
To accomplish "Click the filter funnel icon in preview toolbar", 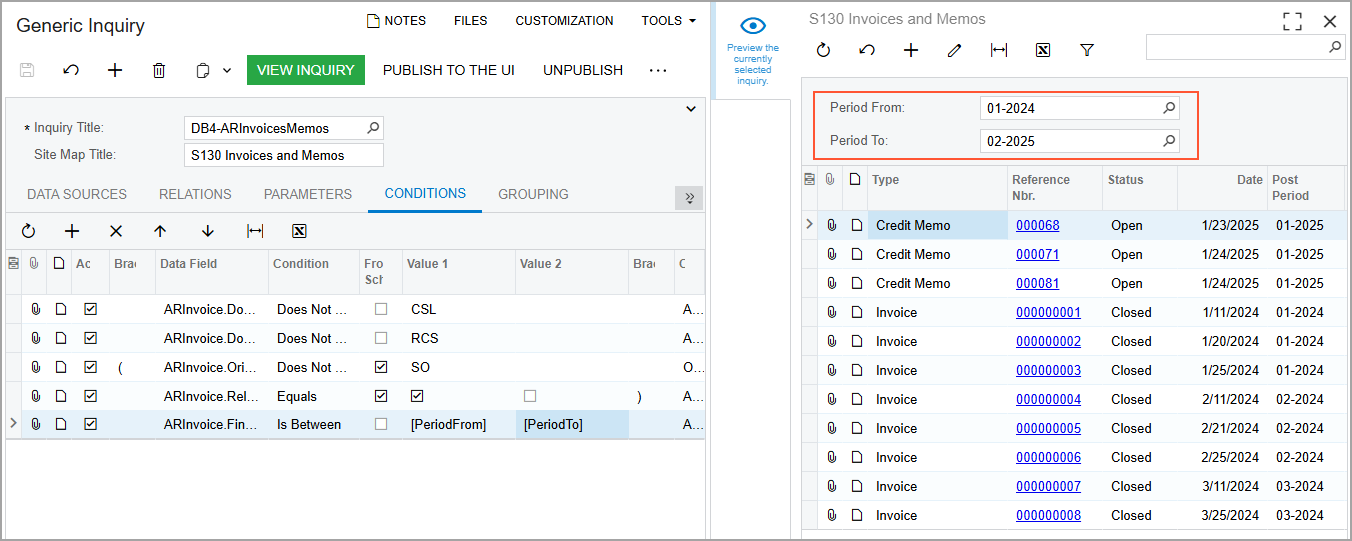I will click(x=1087, y=50).
